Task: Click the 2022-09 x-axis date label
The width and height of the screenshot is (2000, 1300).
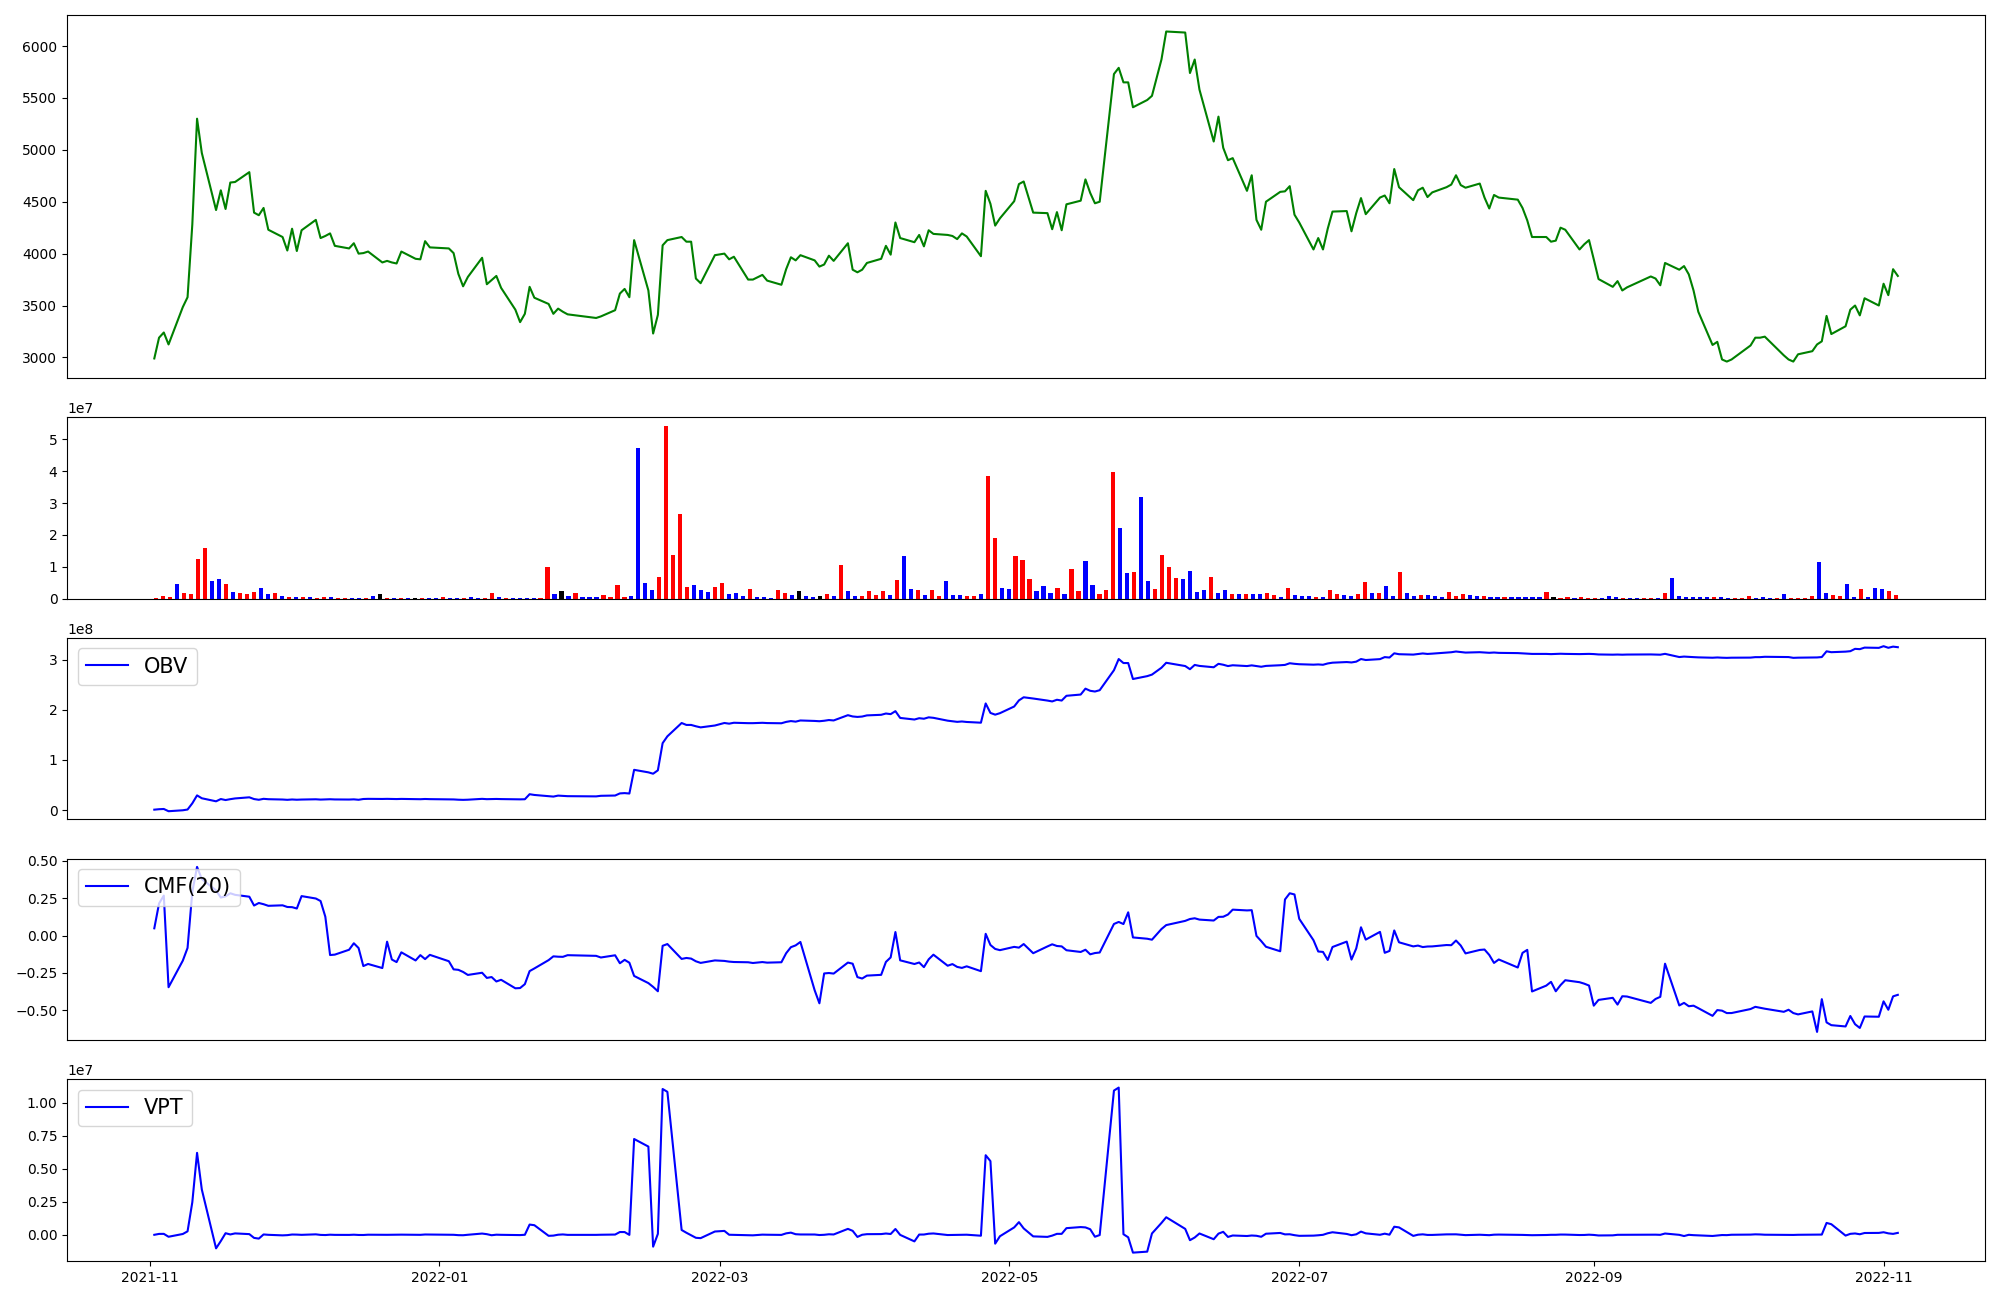Action: (x=1593, y=1276)
